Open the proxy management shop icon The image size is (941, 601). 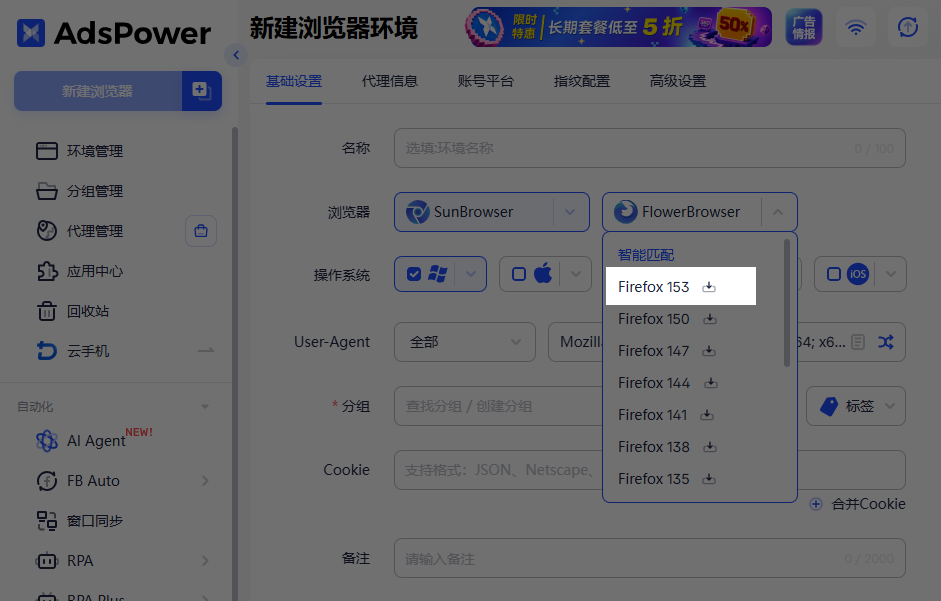(x=201, y=231)
